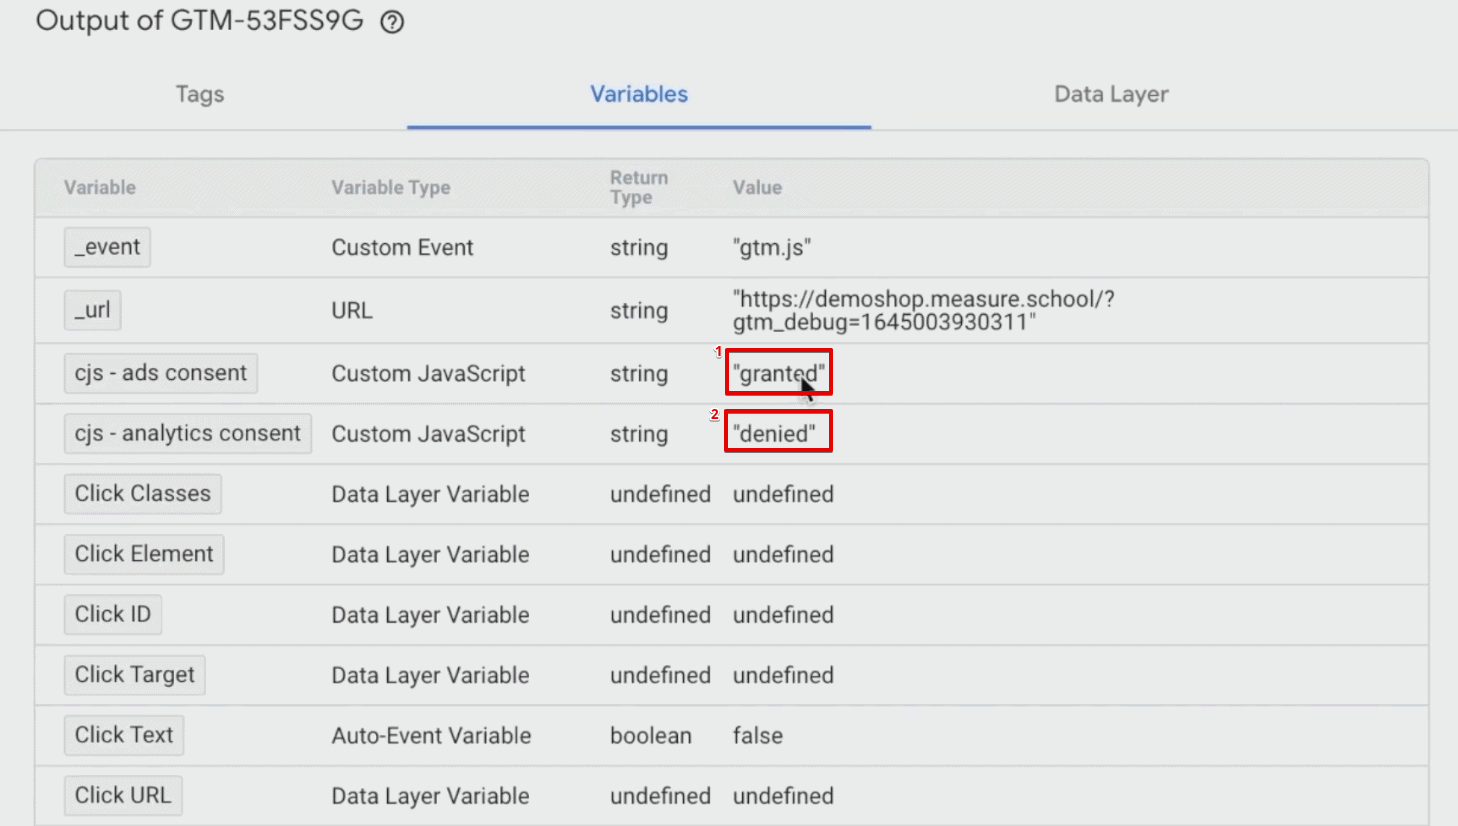Screen dimensions: 1458x826
Task: Open the help icon next to GTM-53FSS9G
Action: (391, 21)
